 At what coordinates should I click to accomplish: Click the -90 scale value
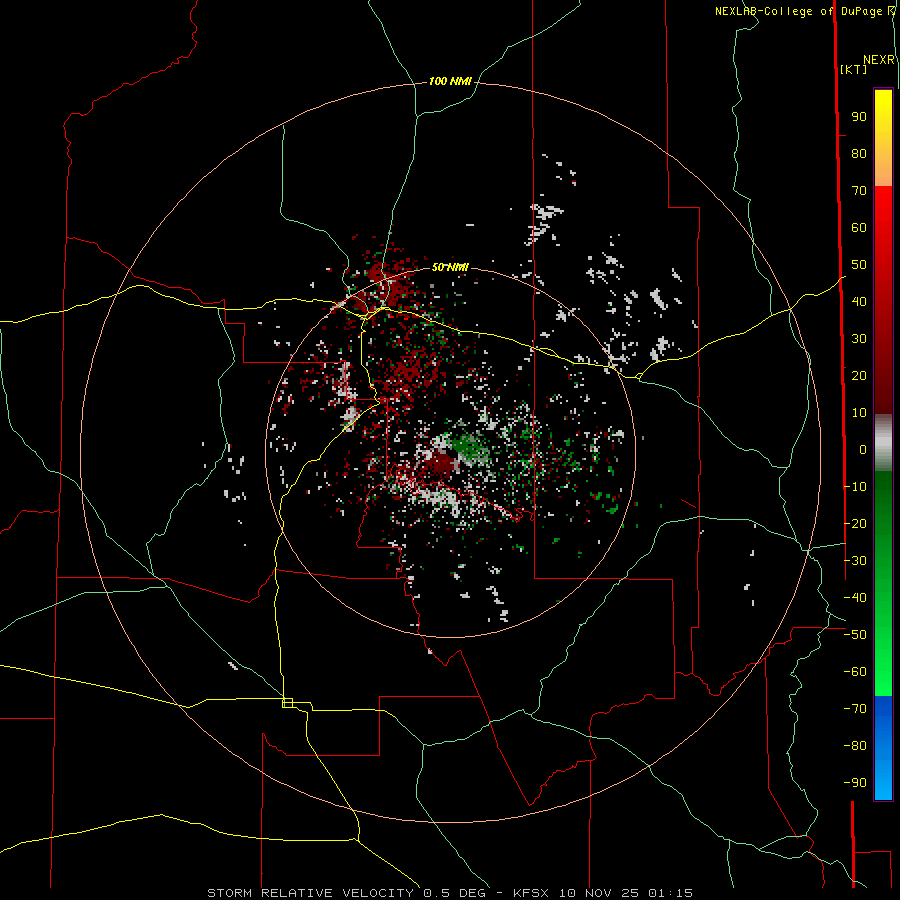tap(855, 783)
